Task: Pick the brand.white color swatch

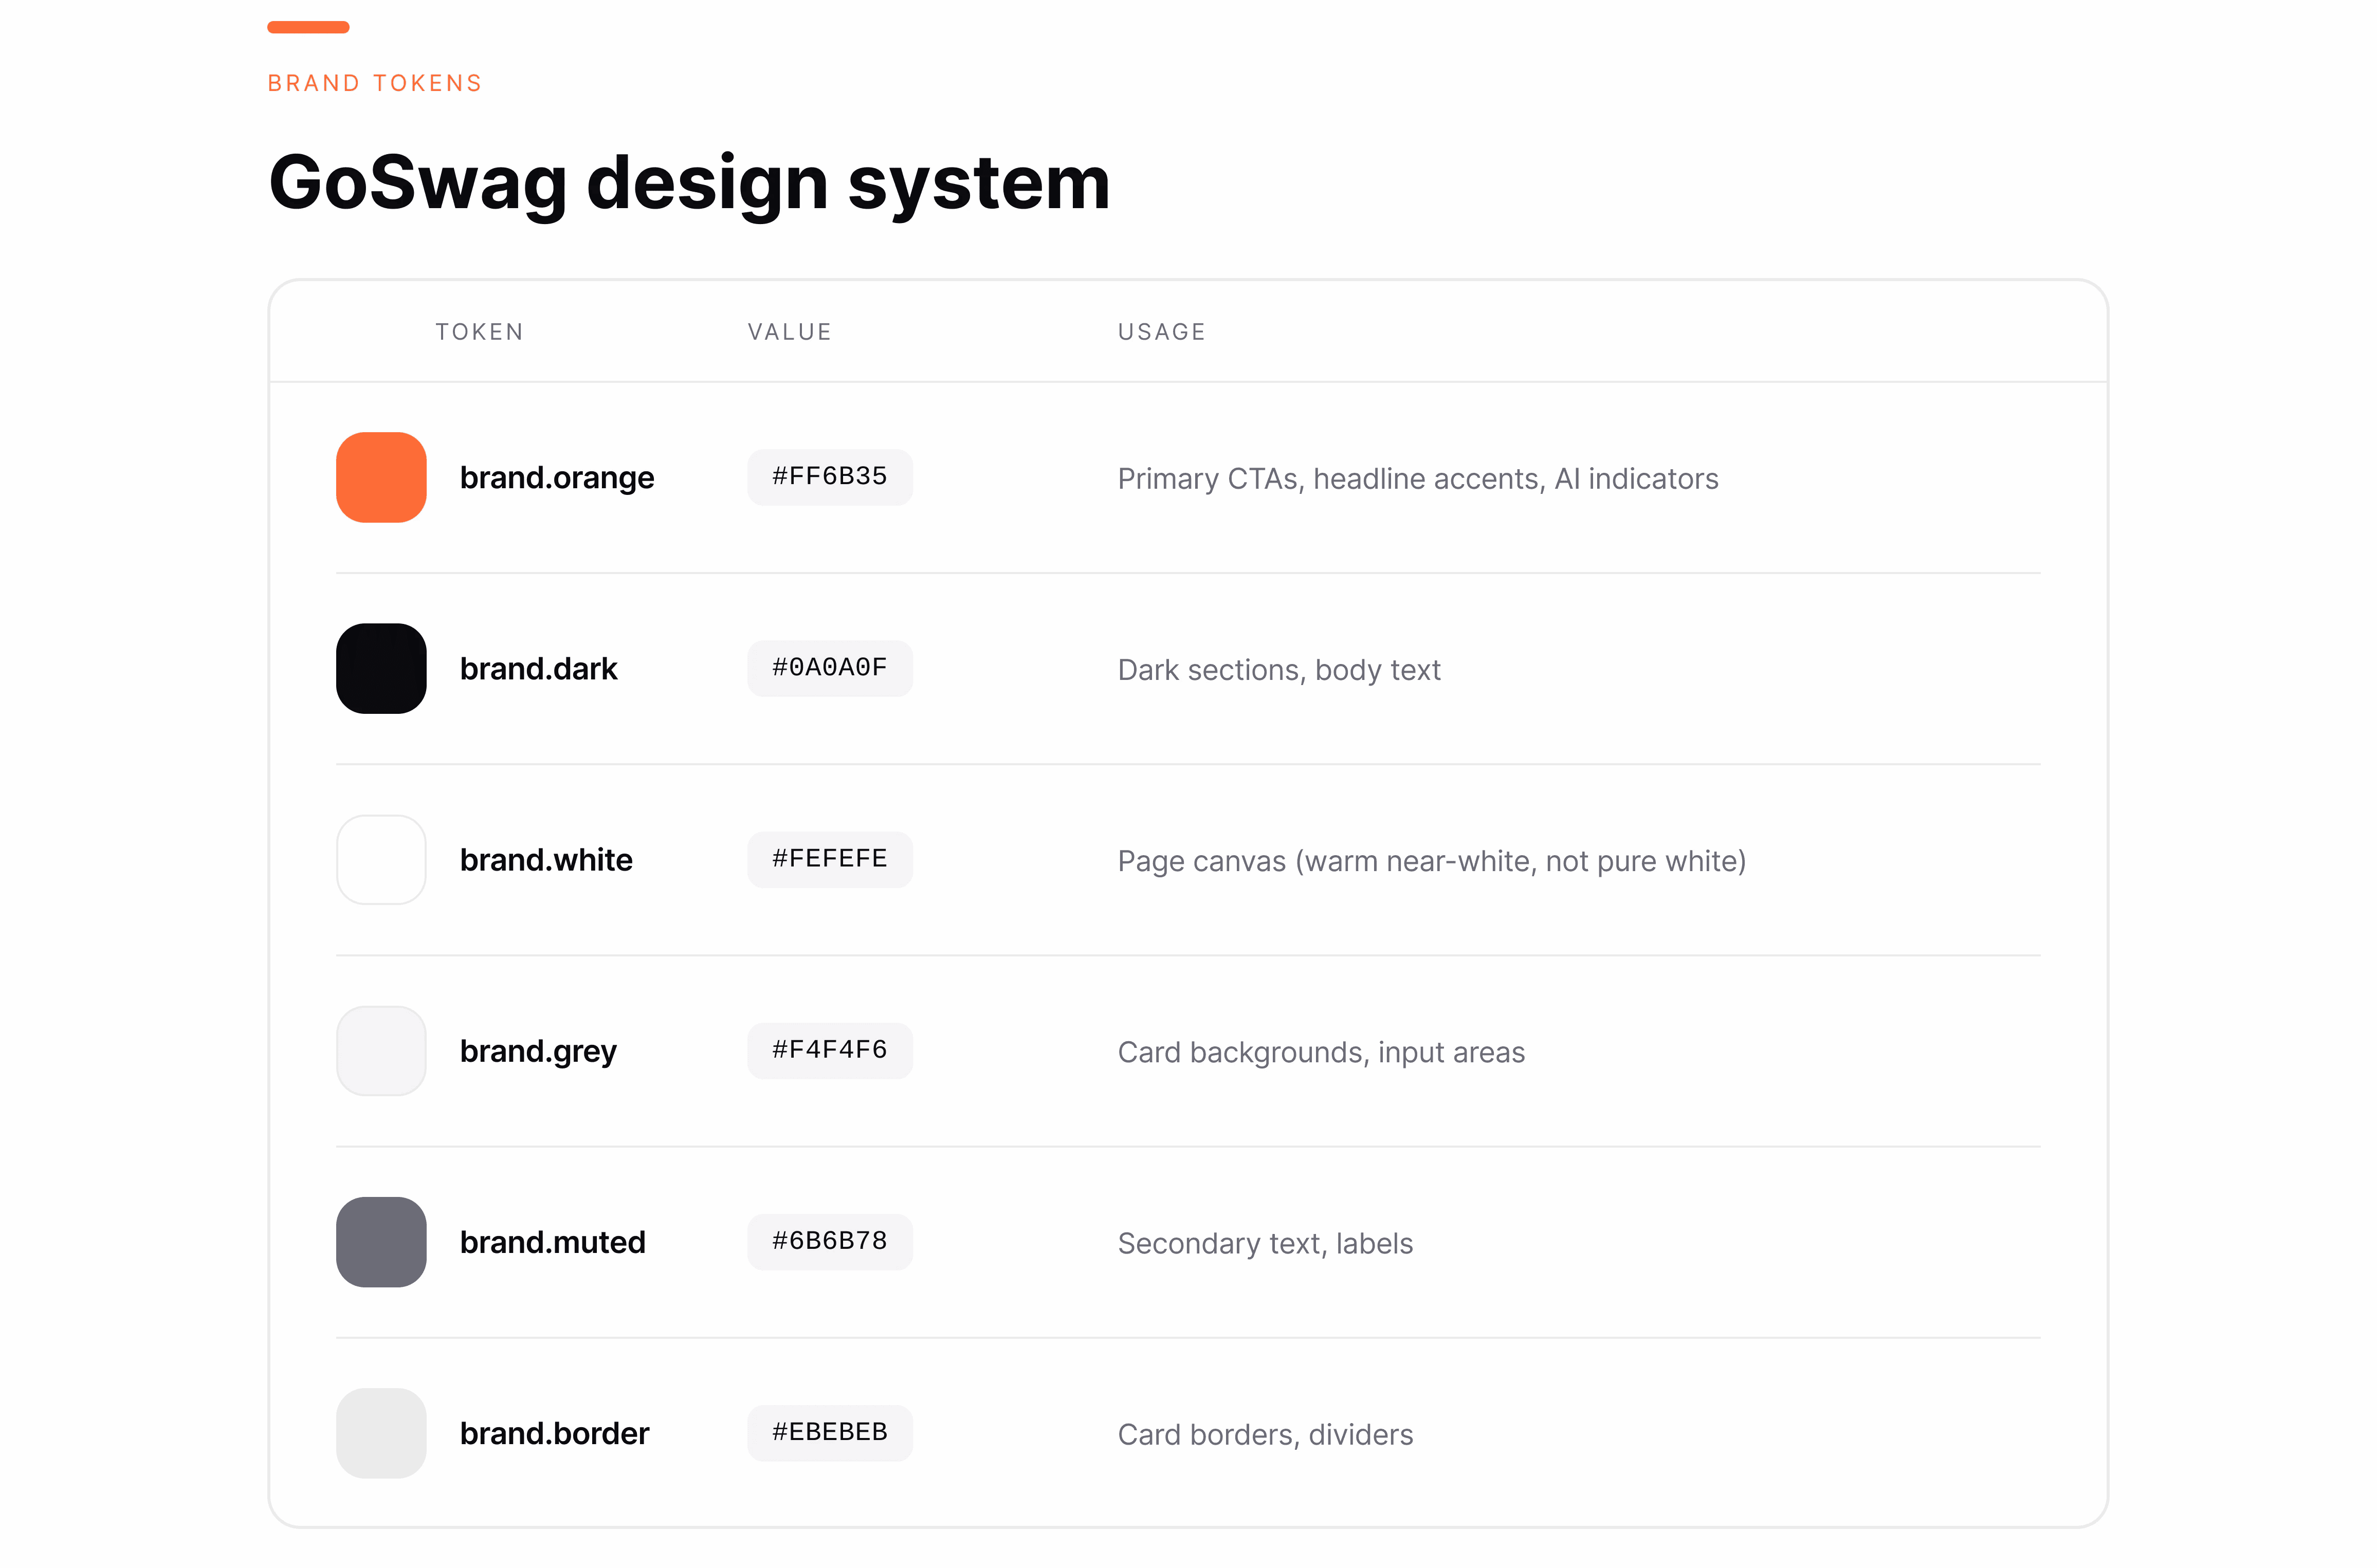Action: [381, 860]
